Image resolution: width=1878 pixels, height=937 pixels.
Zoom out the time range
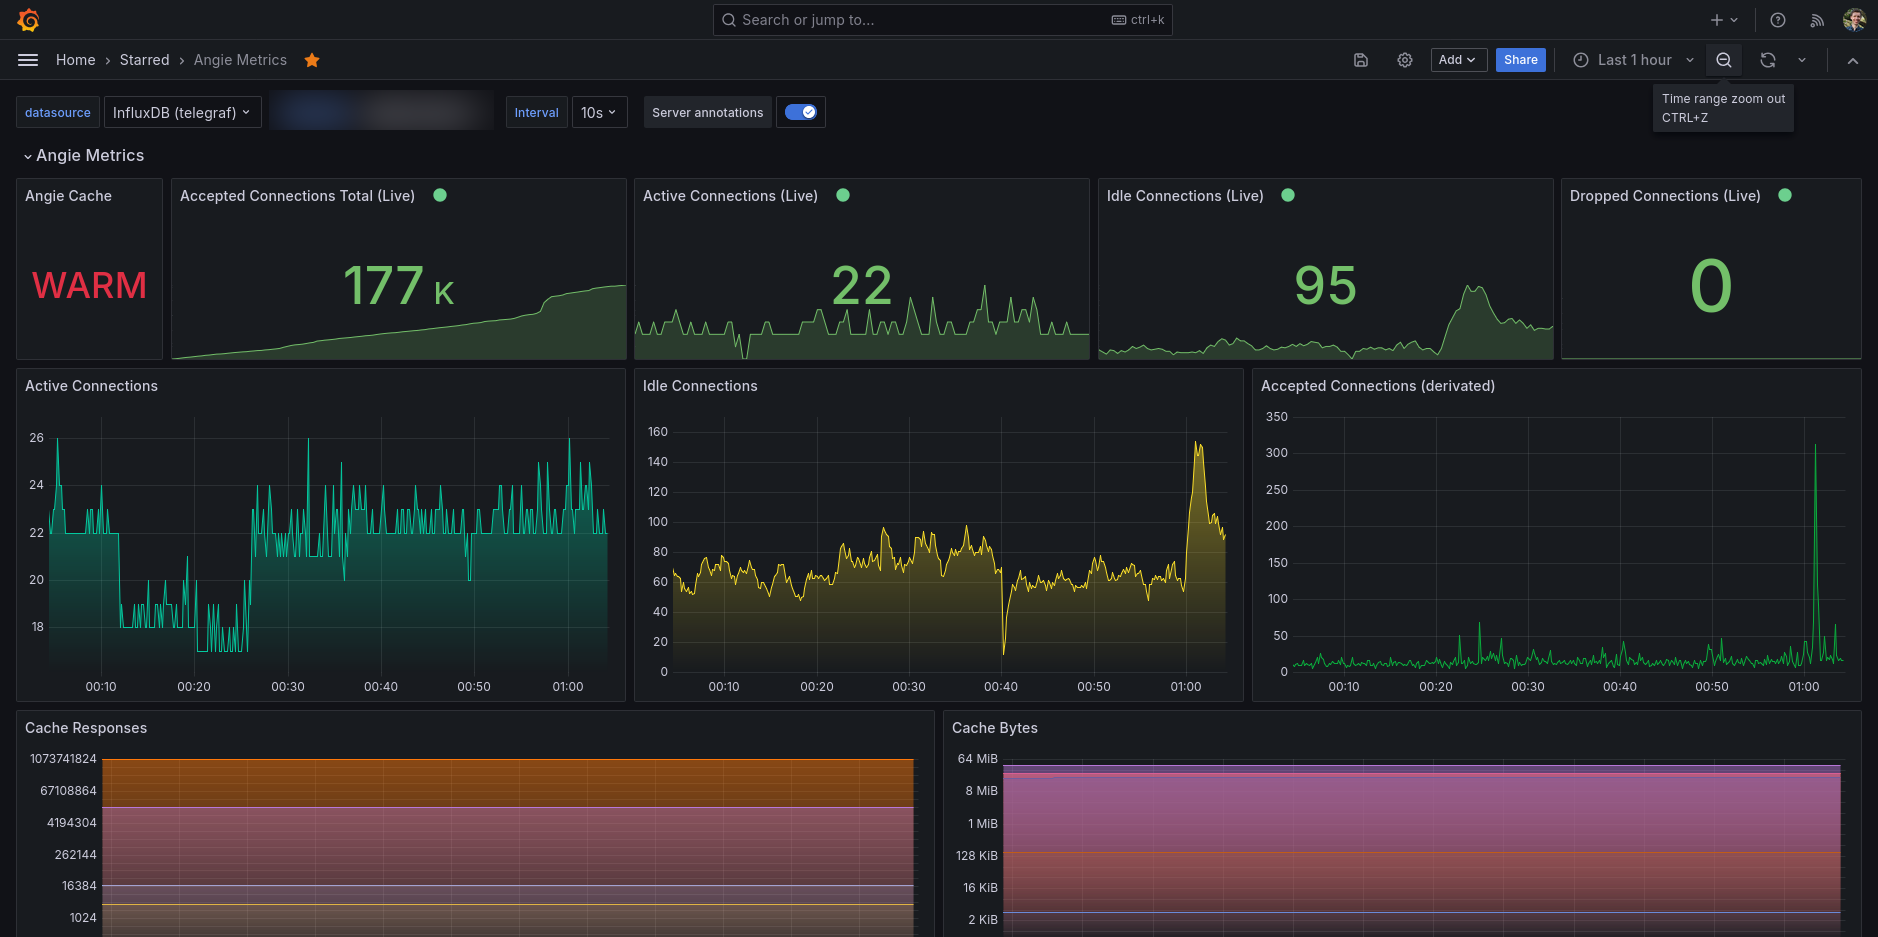click(1724, 60)
